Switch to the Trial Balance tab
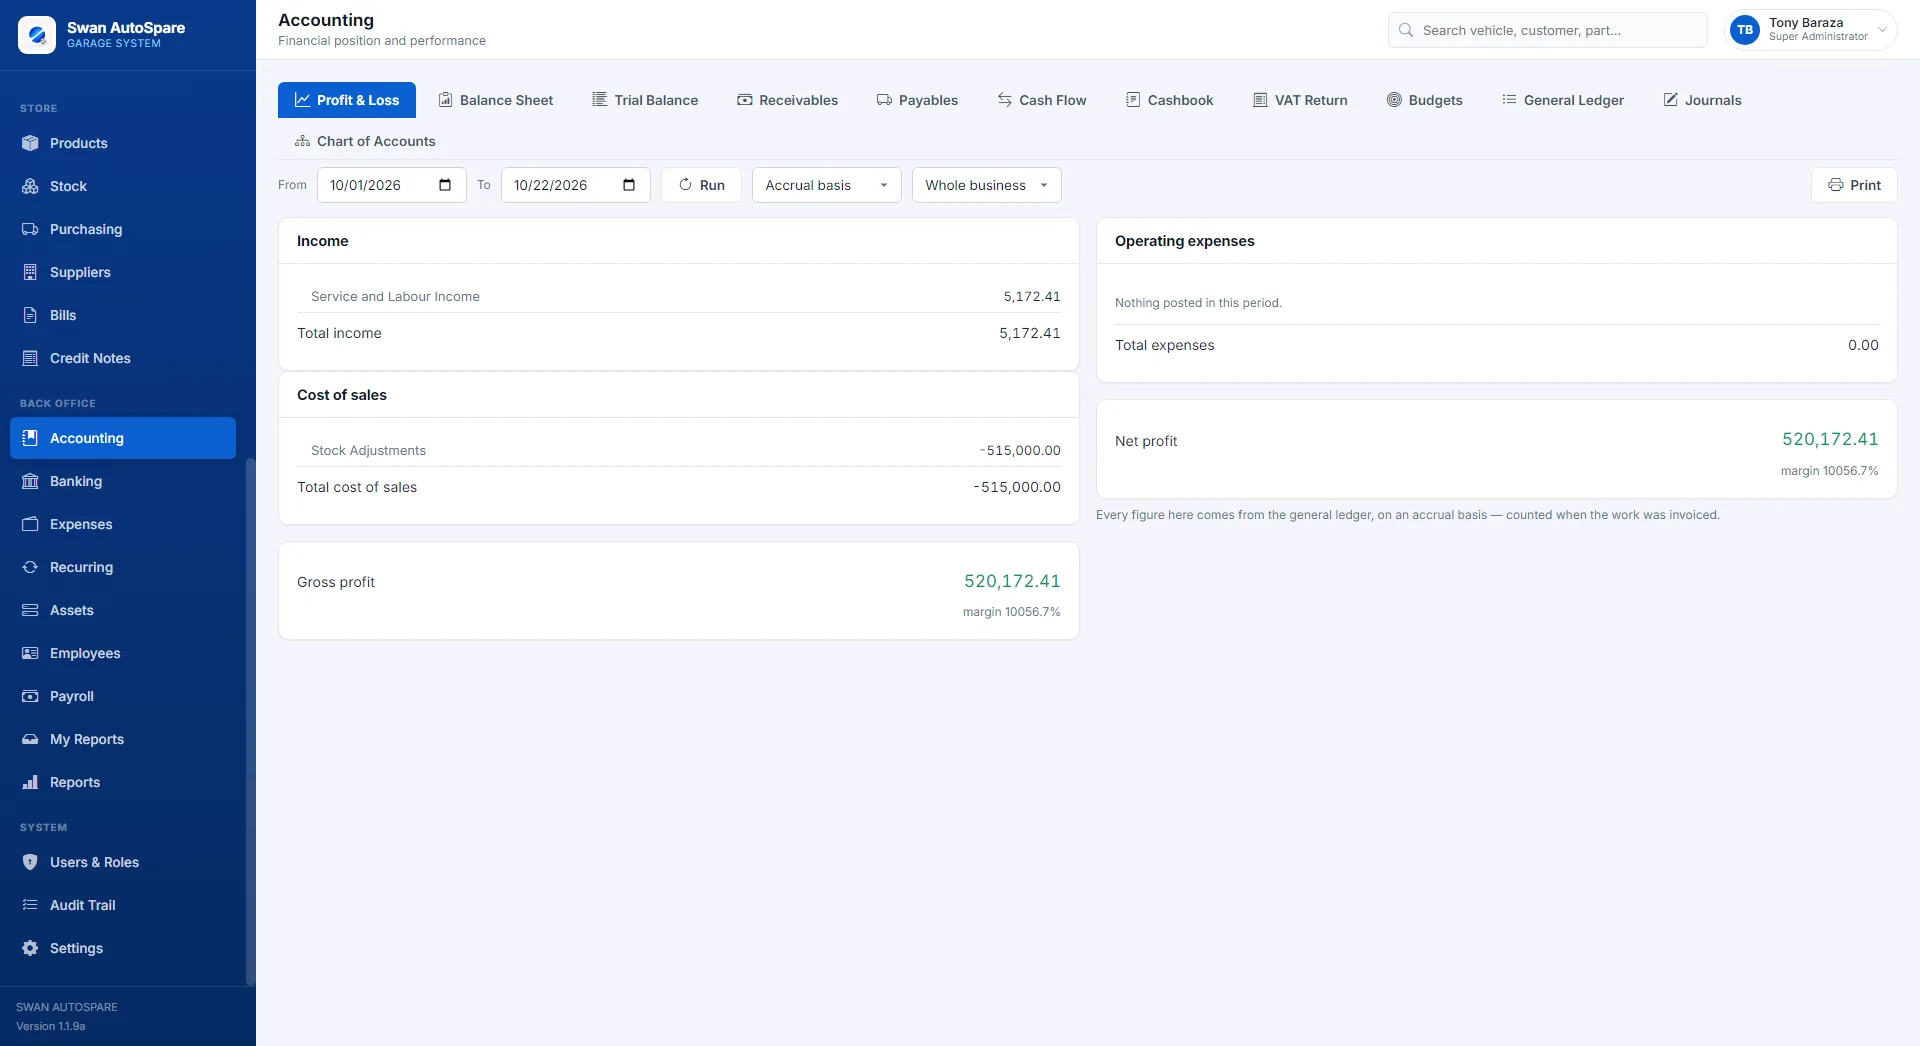Viewport: 1920px width, 1046px height. (645, 100)
